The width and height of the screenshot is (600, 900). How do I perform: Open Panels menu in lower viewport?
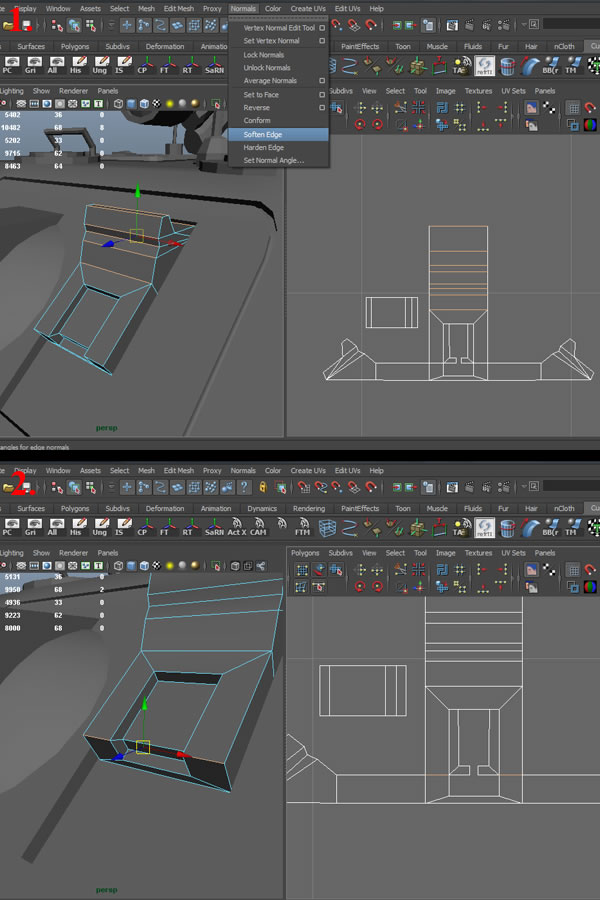click(108, 553)
